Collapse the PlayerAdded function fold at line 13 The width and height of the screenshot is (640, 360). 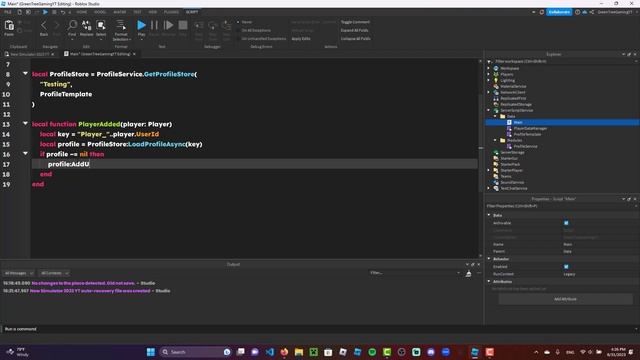coord(25,123)
